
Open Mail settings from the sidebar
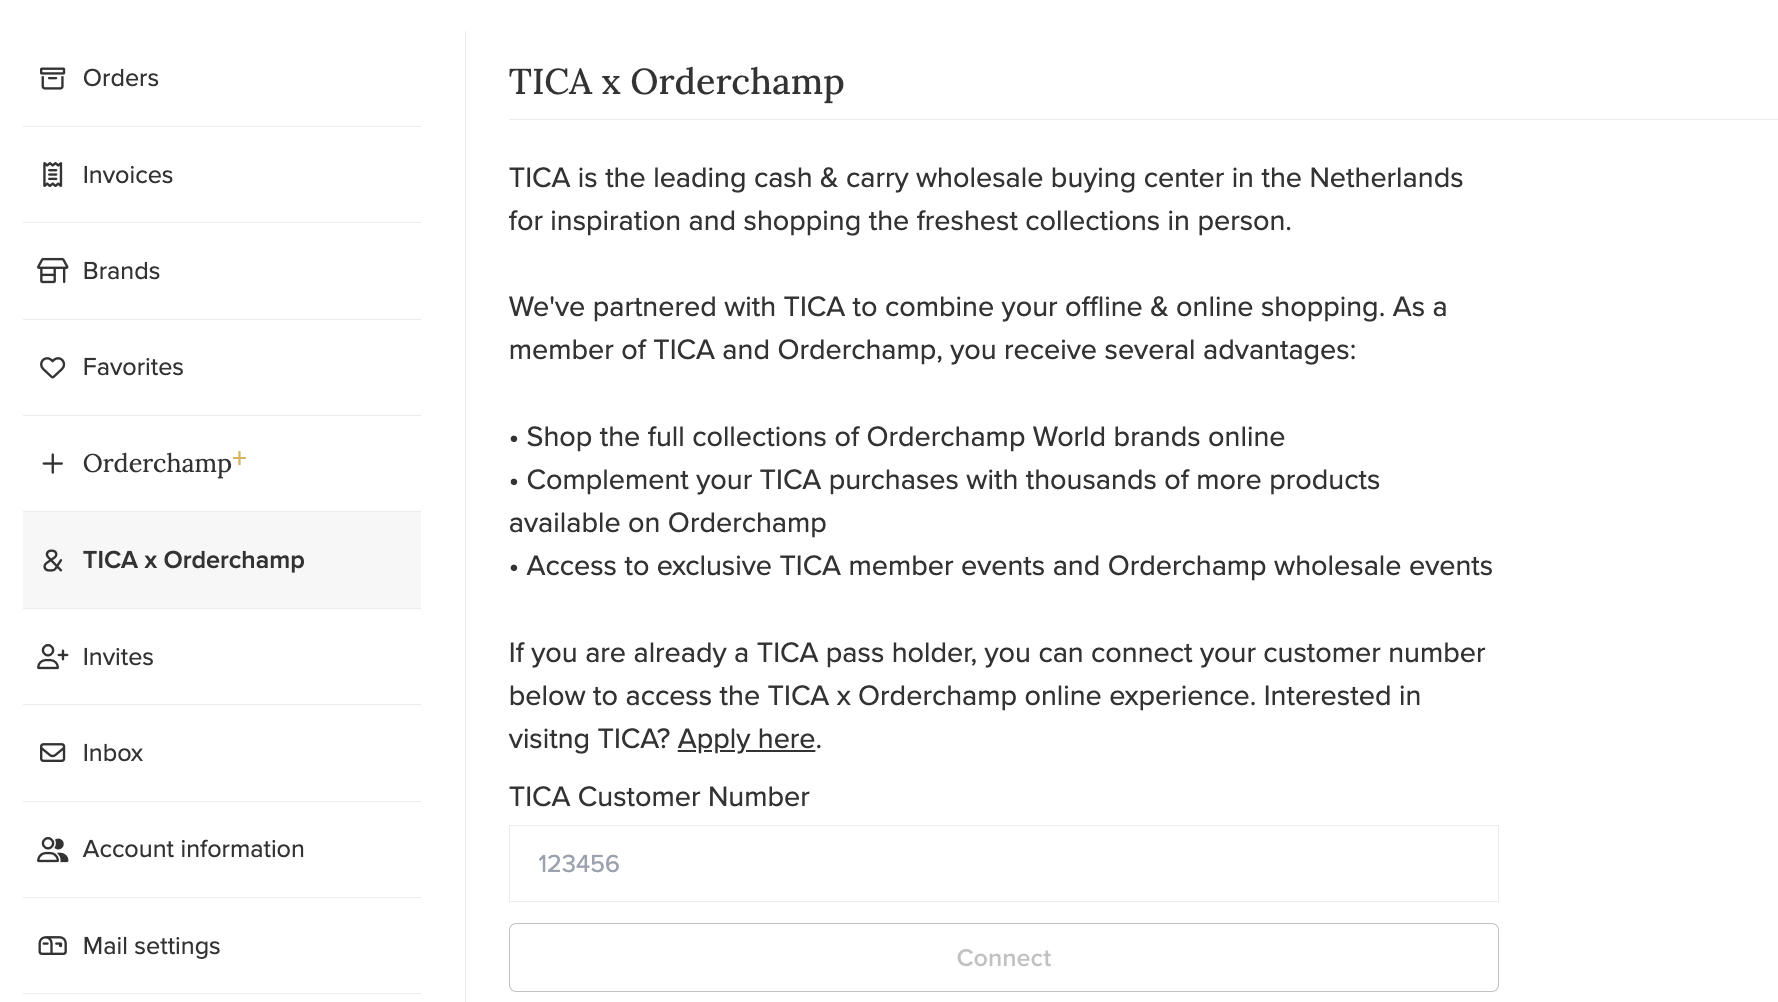[222, 946]
